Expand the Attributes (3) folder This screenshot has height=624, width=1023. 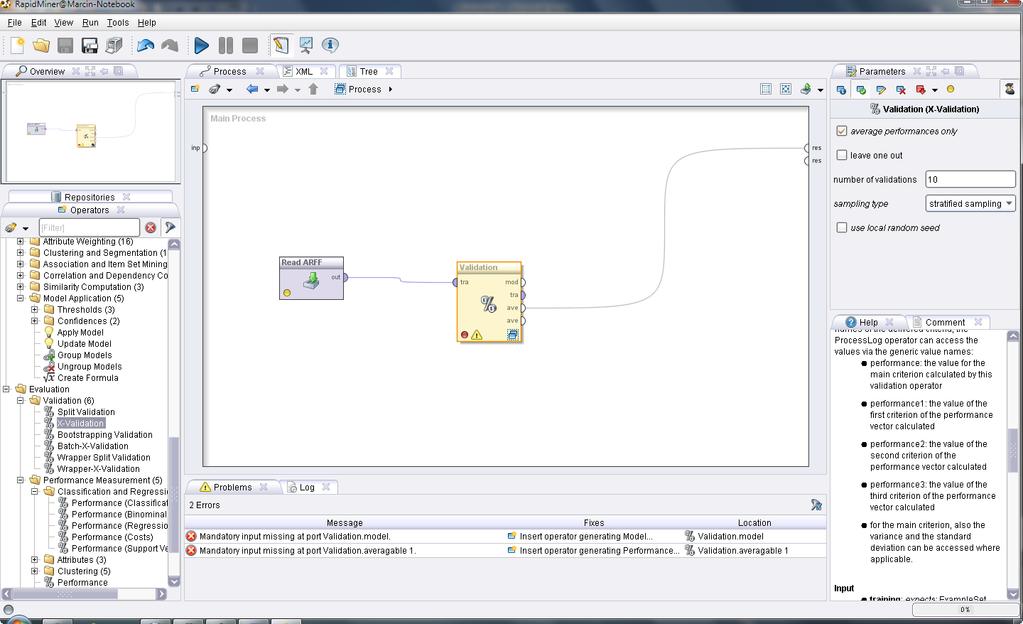tap(35, 560)
